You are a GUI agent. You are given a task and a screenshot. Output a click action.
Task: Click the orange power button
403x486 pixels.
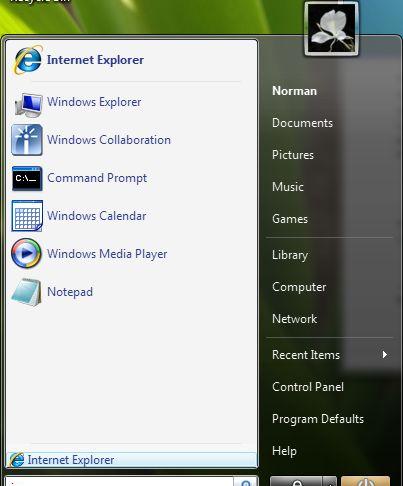click(365, 481)
